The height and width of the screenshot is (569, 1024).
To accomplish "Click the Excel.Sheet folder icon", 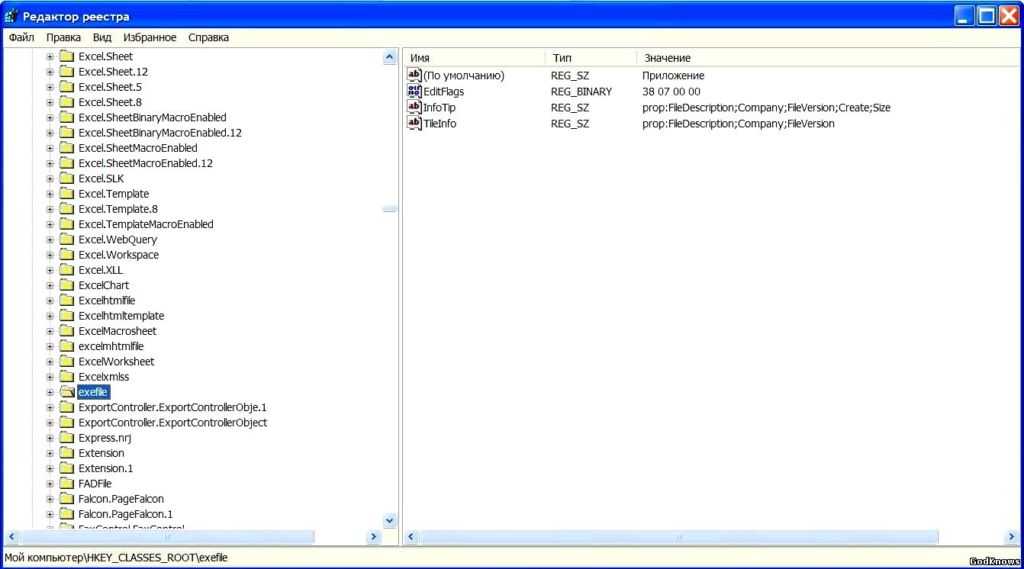I will pyautogui.click(x=67, y=57).
